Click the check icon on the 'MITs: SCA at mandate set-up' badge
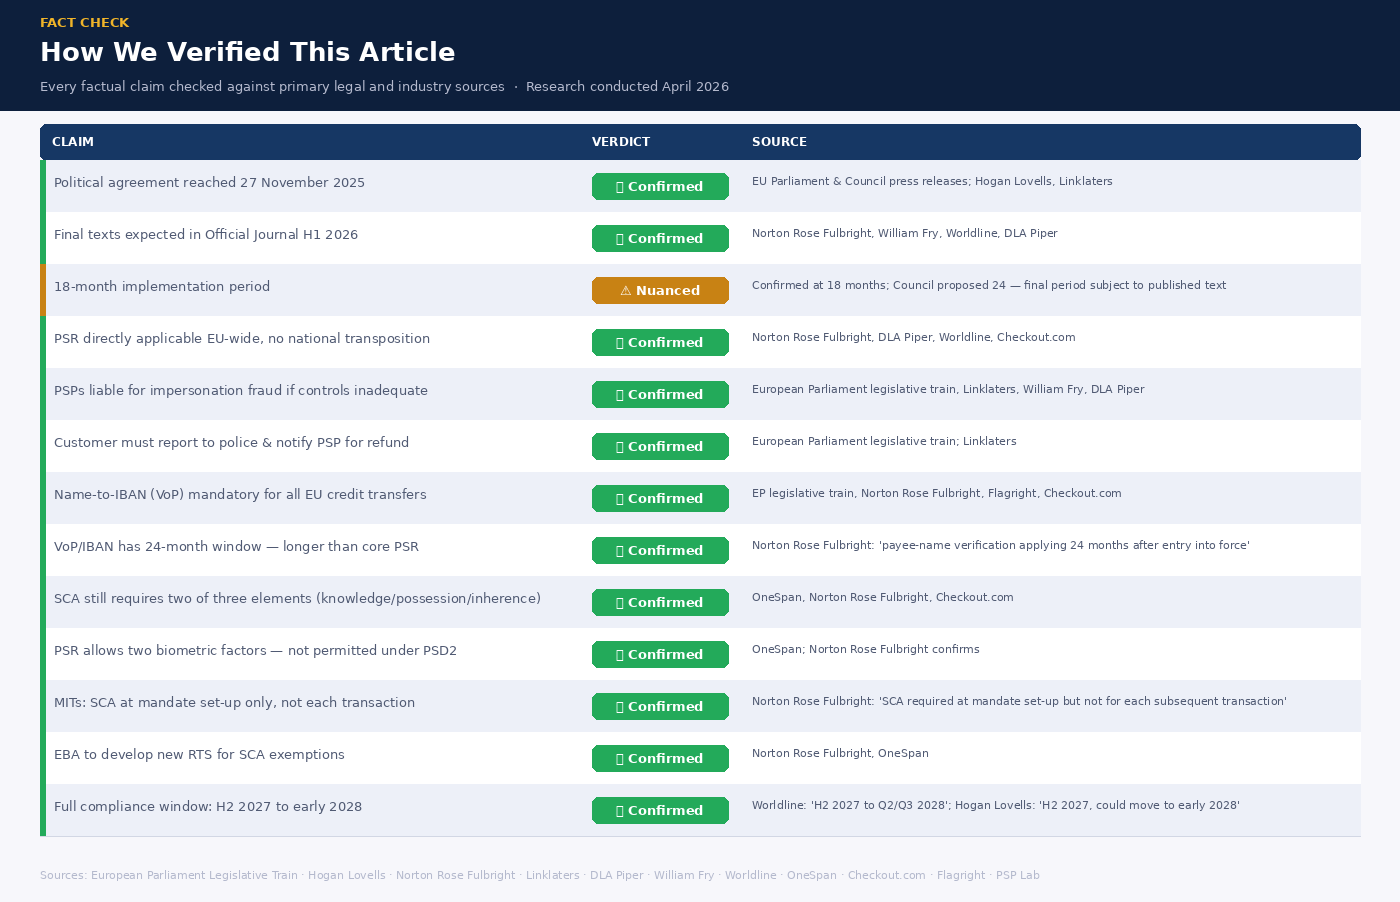 tap(618, 706)
